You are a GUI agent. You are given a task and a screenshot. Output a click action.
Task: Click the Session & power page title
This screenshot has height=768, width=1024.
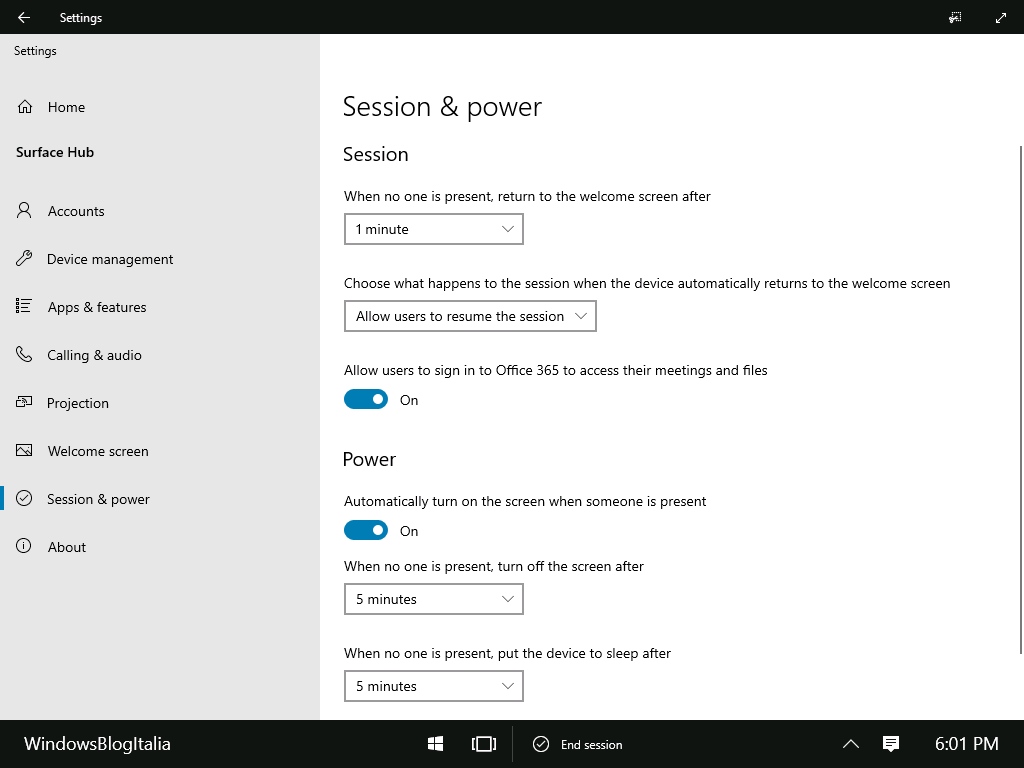click(x=442, y=107)
